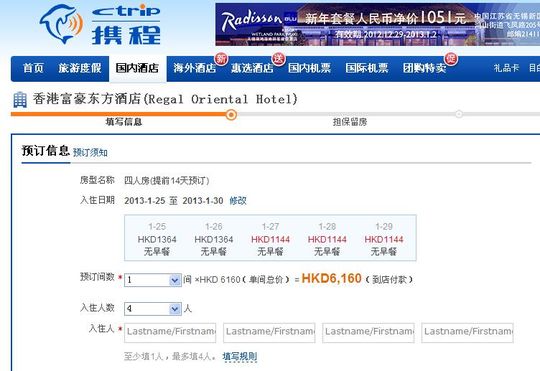Click the red 送 badge on 惠选酒店
Screen dimensions: 540x371
click(x=278, y=59)
